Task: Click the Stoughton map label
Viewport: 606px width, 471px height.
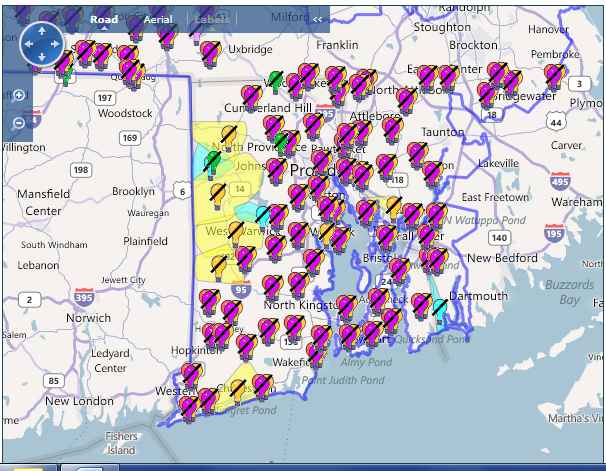Action: pos(442,27)
